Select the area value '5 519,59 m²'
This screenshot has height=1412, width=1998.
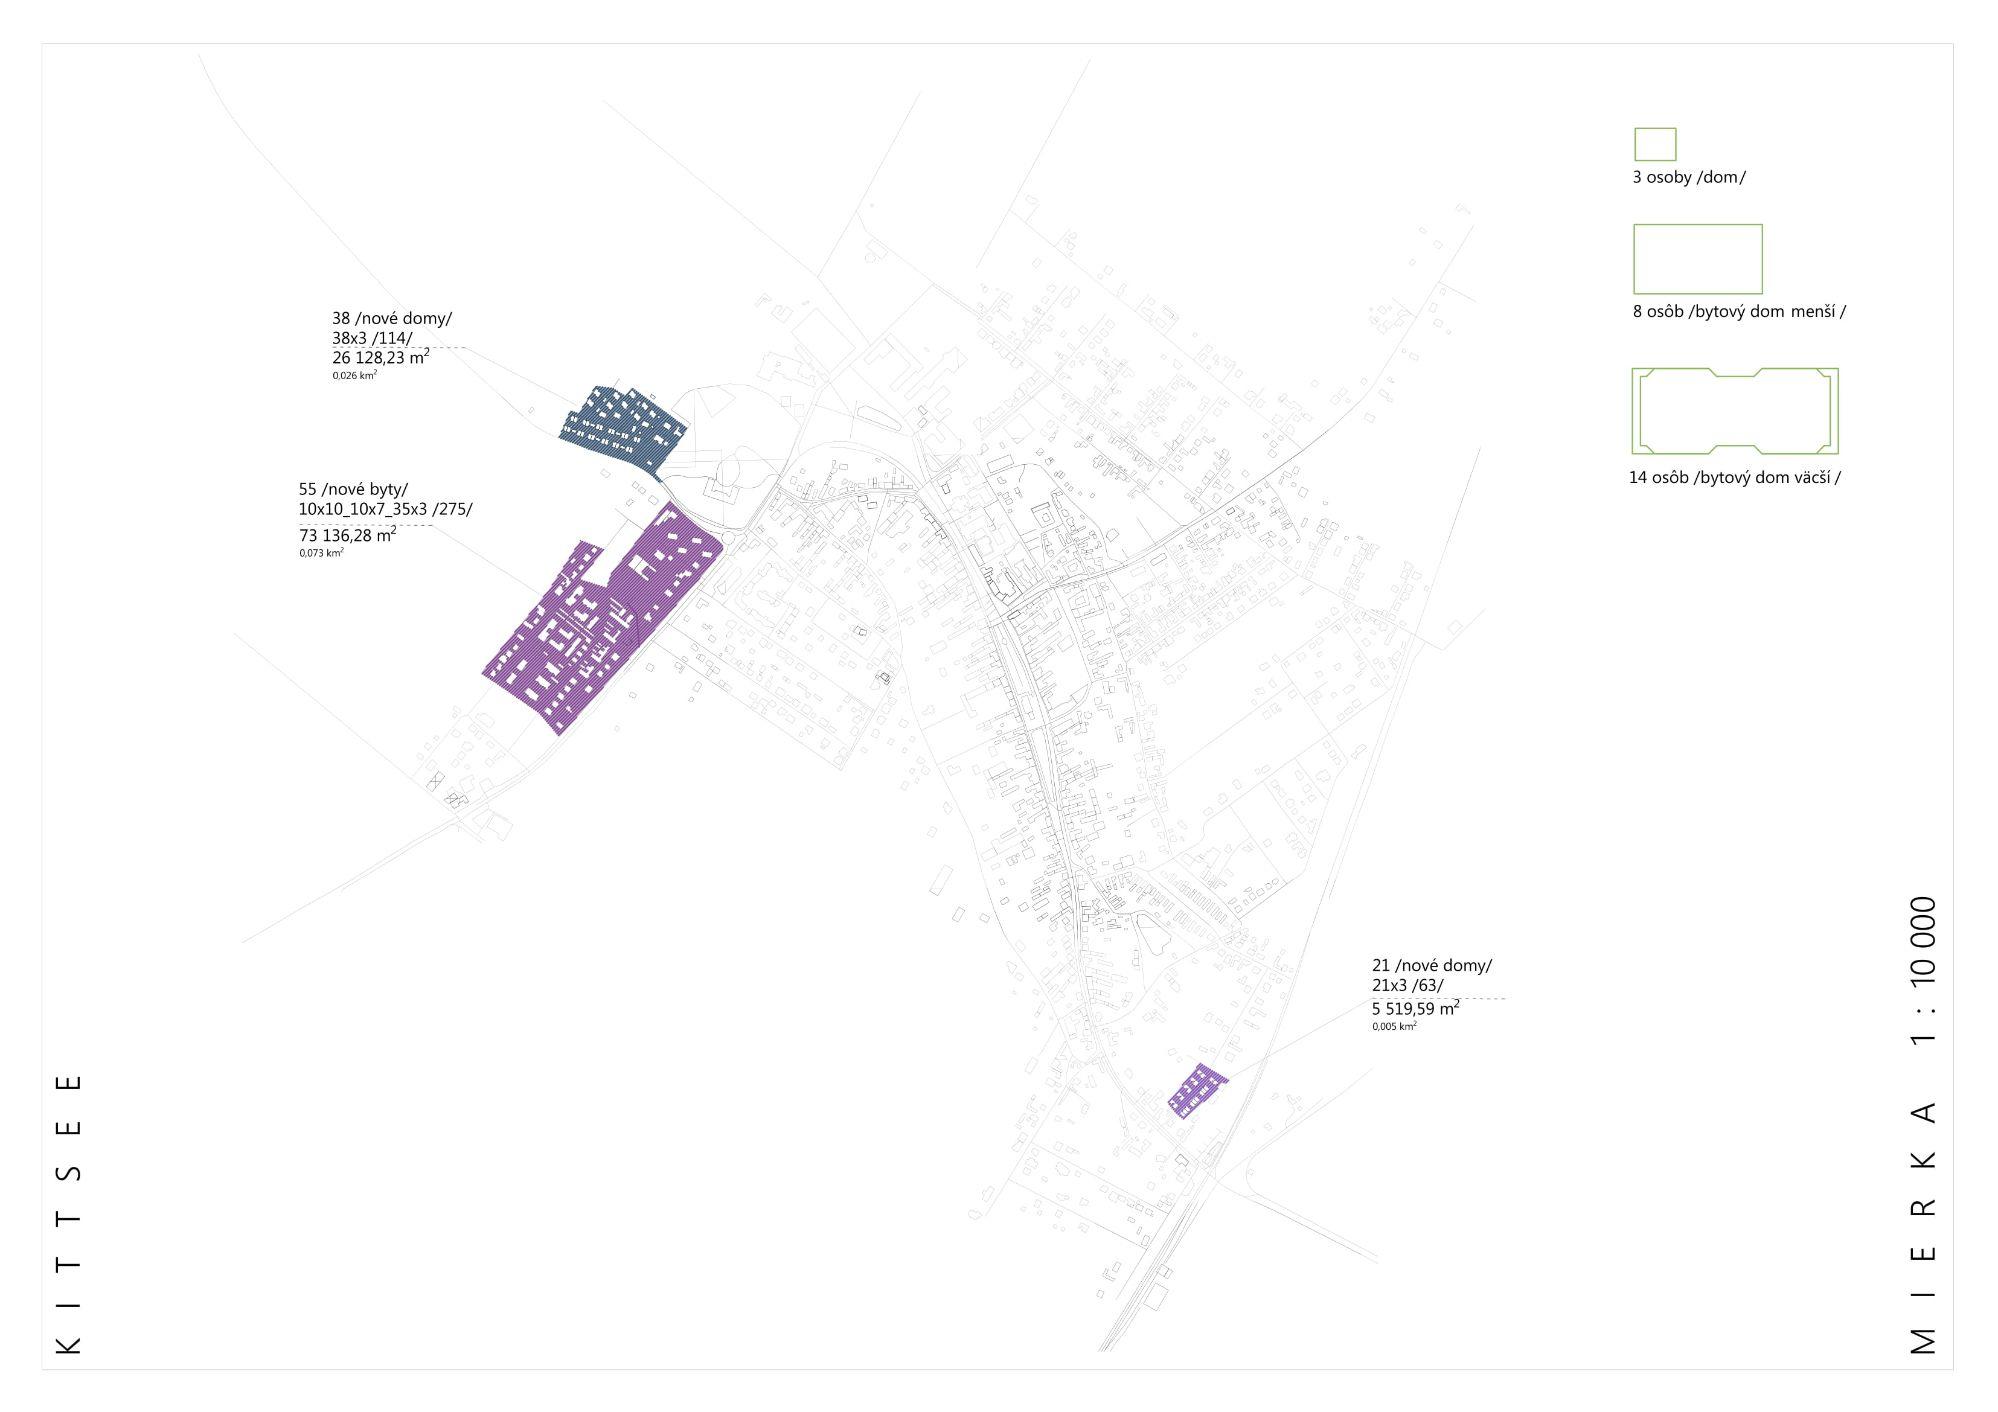1415,1009
